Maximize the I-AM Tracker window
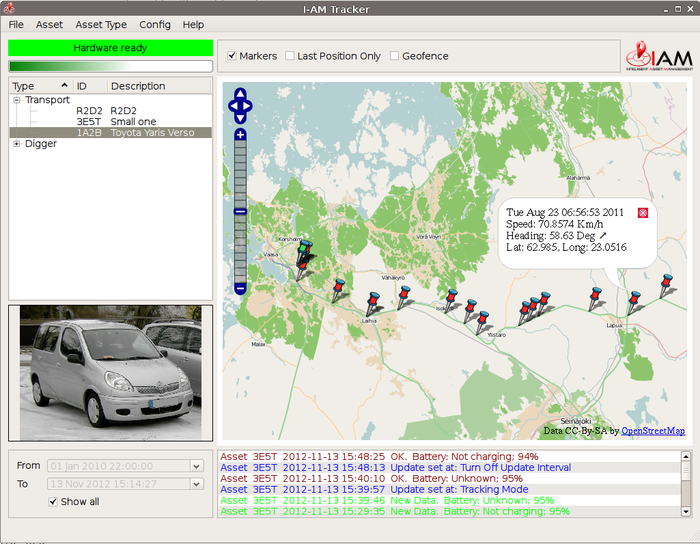This screenshot has width=700, height=544. 678,9
